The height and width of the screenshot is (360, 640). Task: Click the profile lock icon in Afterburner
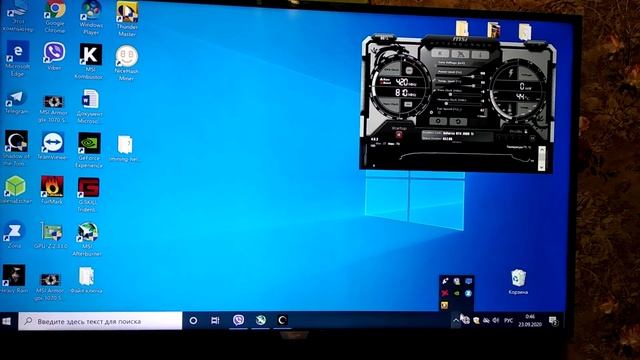click(525, 131)
